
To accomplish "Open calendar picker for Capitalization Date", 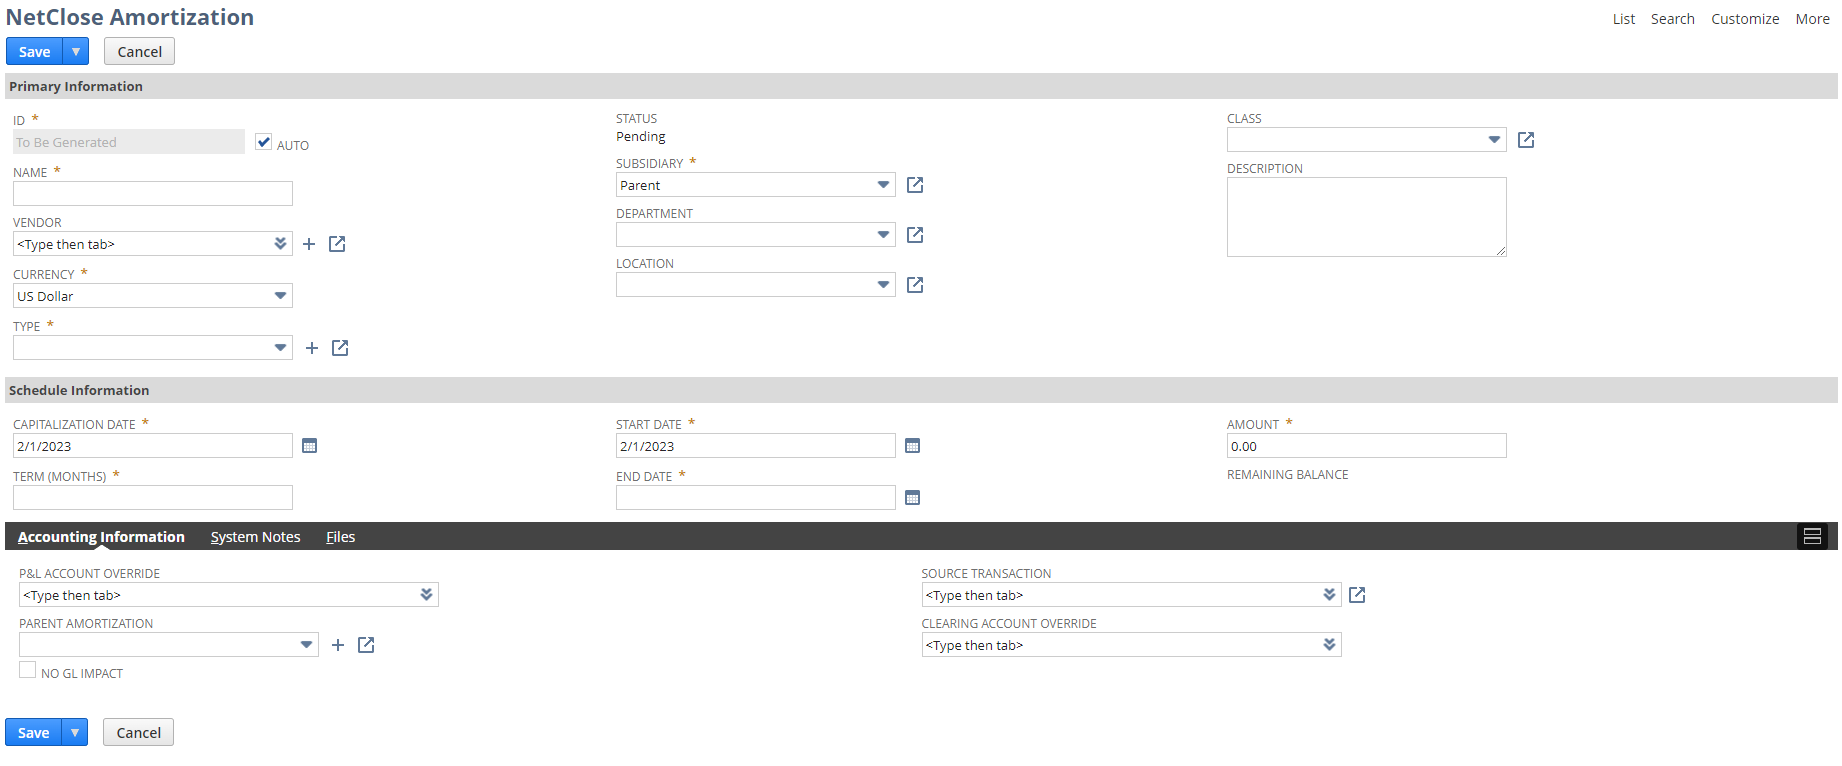I will coord(310,446).
